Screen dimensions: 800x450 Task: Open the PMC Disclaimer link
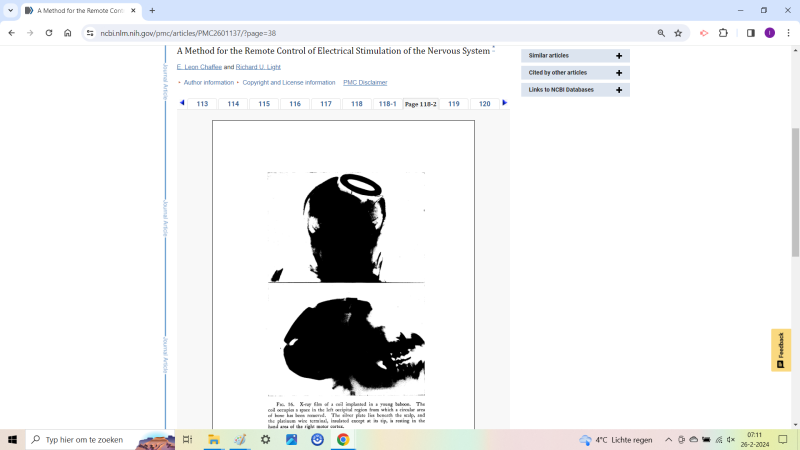[365, 83]
